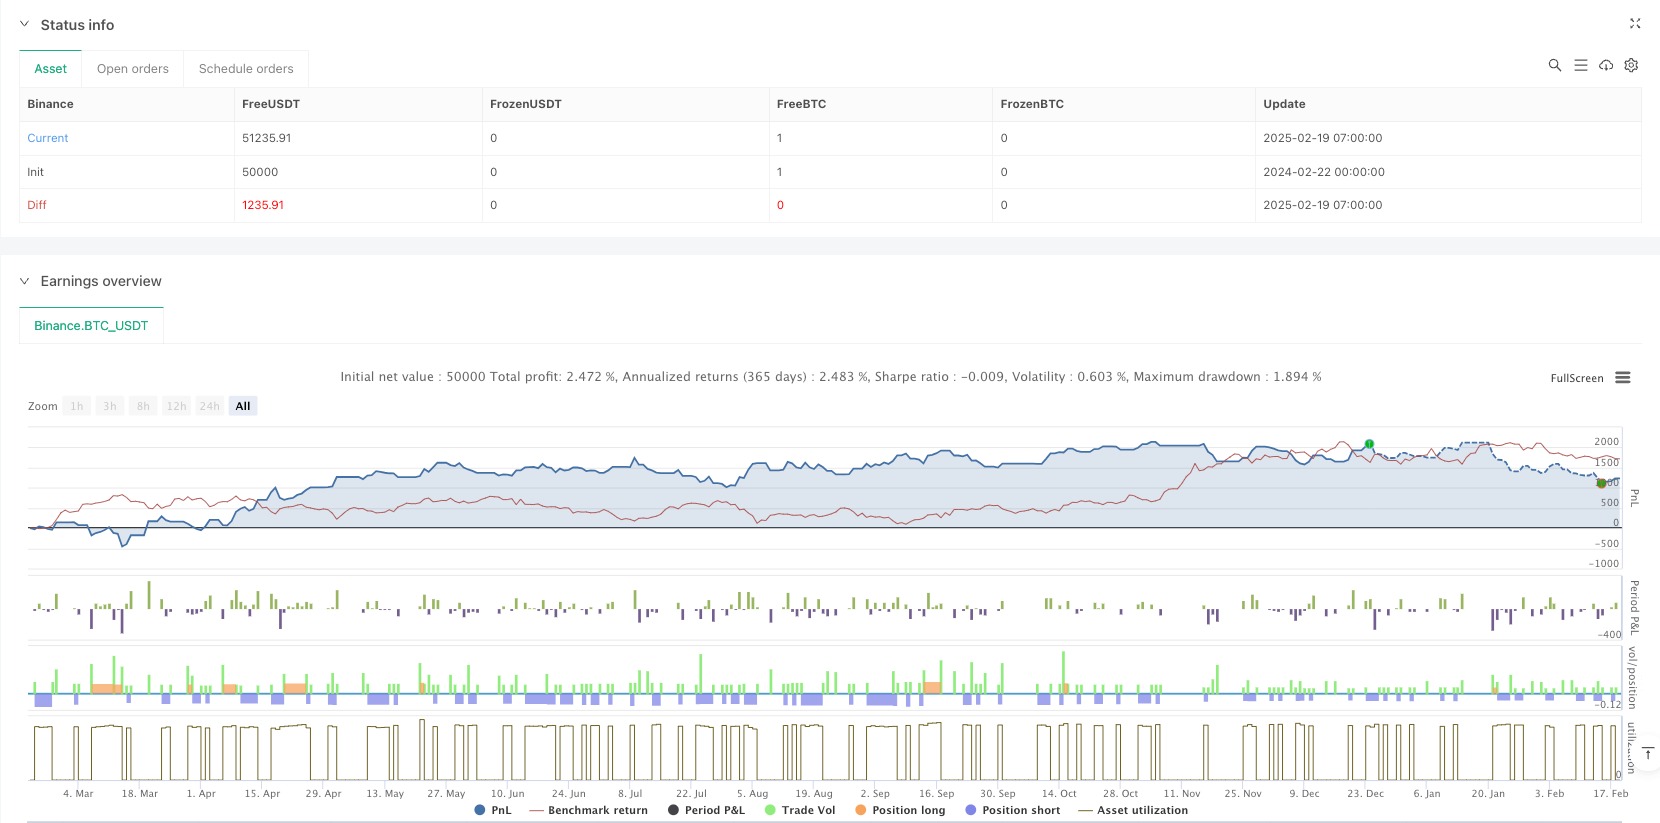Click the Current row link

tap(48, 138)
